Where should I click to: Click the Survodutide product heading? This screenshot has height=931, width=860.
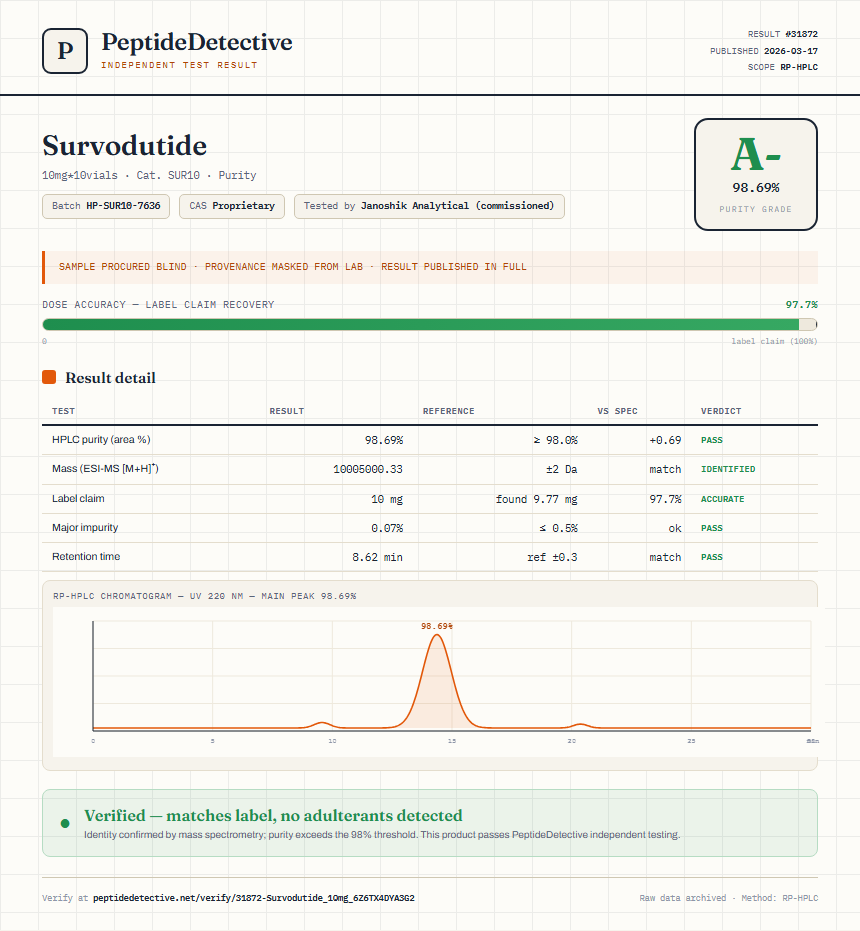click(x=125, y=145)
